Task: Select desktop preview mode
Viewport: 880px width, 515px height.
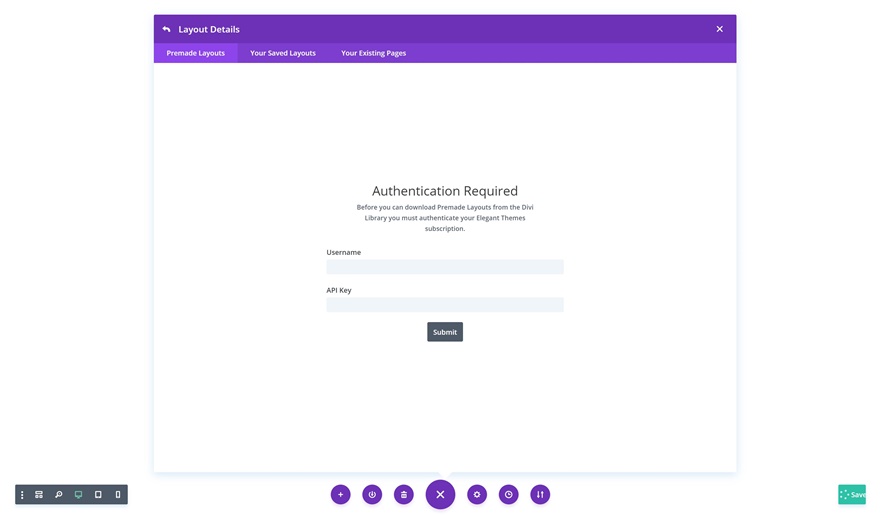Action: tap(78, 495)
